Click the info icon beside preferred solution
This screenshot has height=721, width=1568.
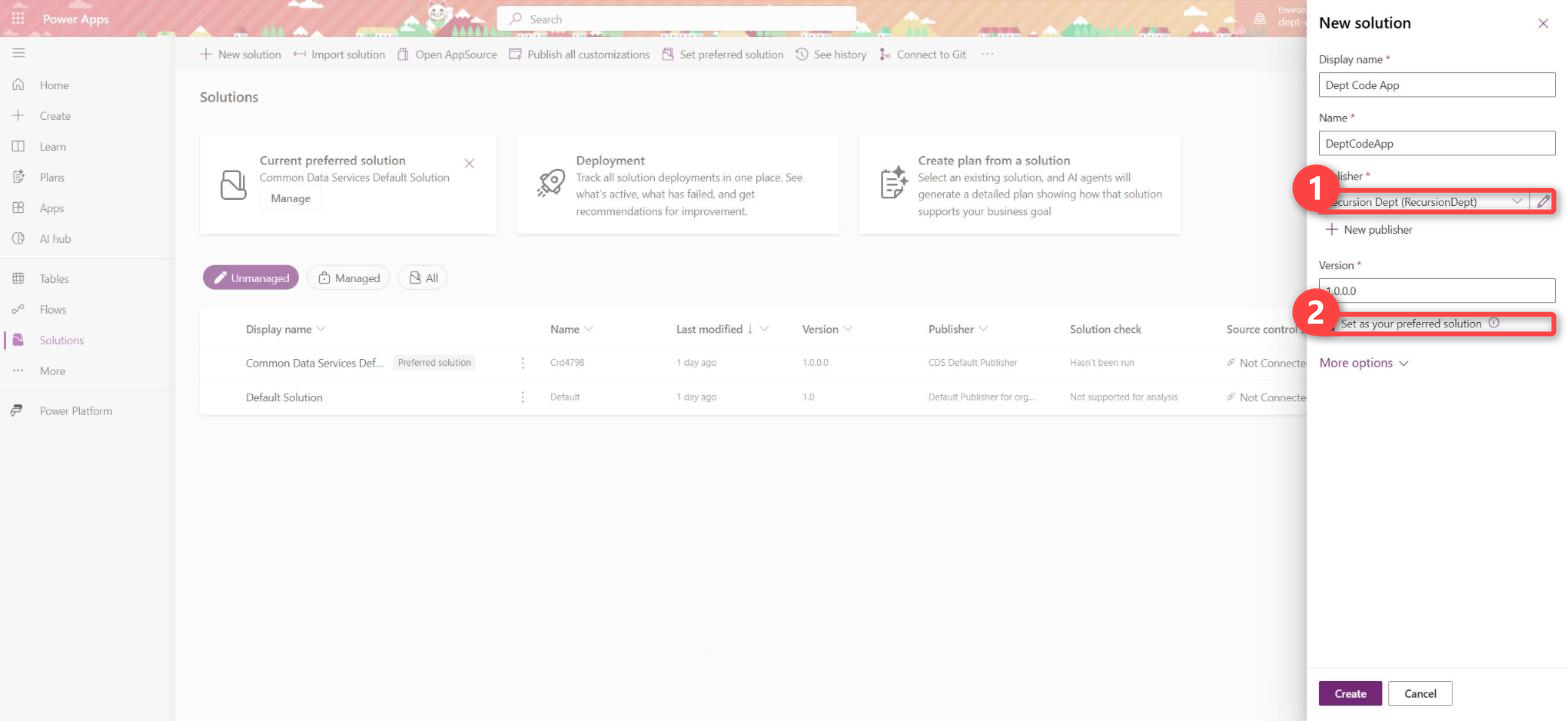1494,323
